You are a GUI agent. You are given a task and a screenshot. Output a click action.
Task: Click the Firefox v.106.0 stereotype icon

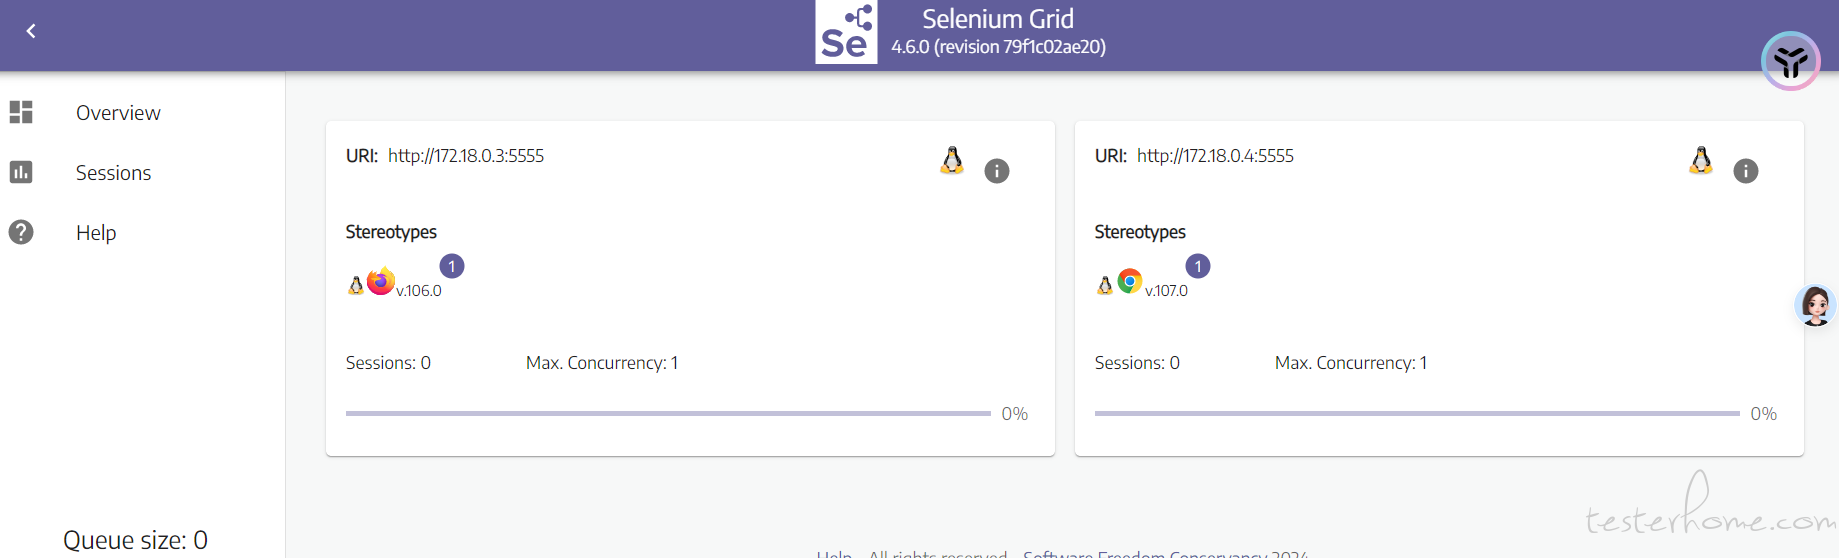[x=381, y=282]
